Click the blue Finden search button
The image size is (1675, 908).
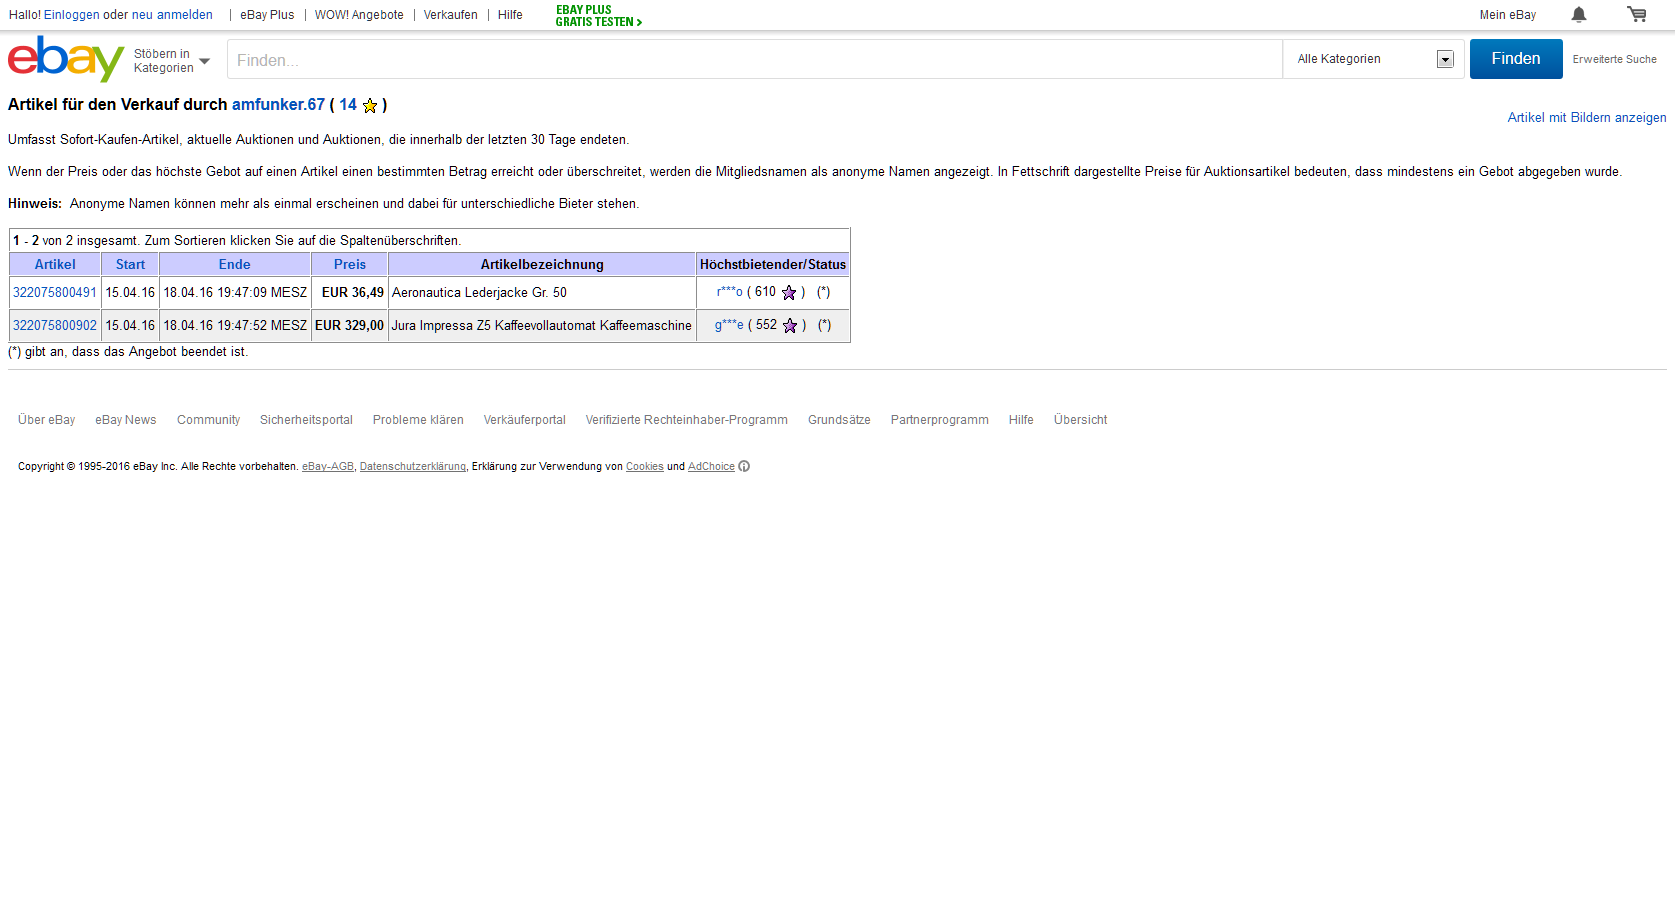[x=1516, y=59]
